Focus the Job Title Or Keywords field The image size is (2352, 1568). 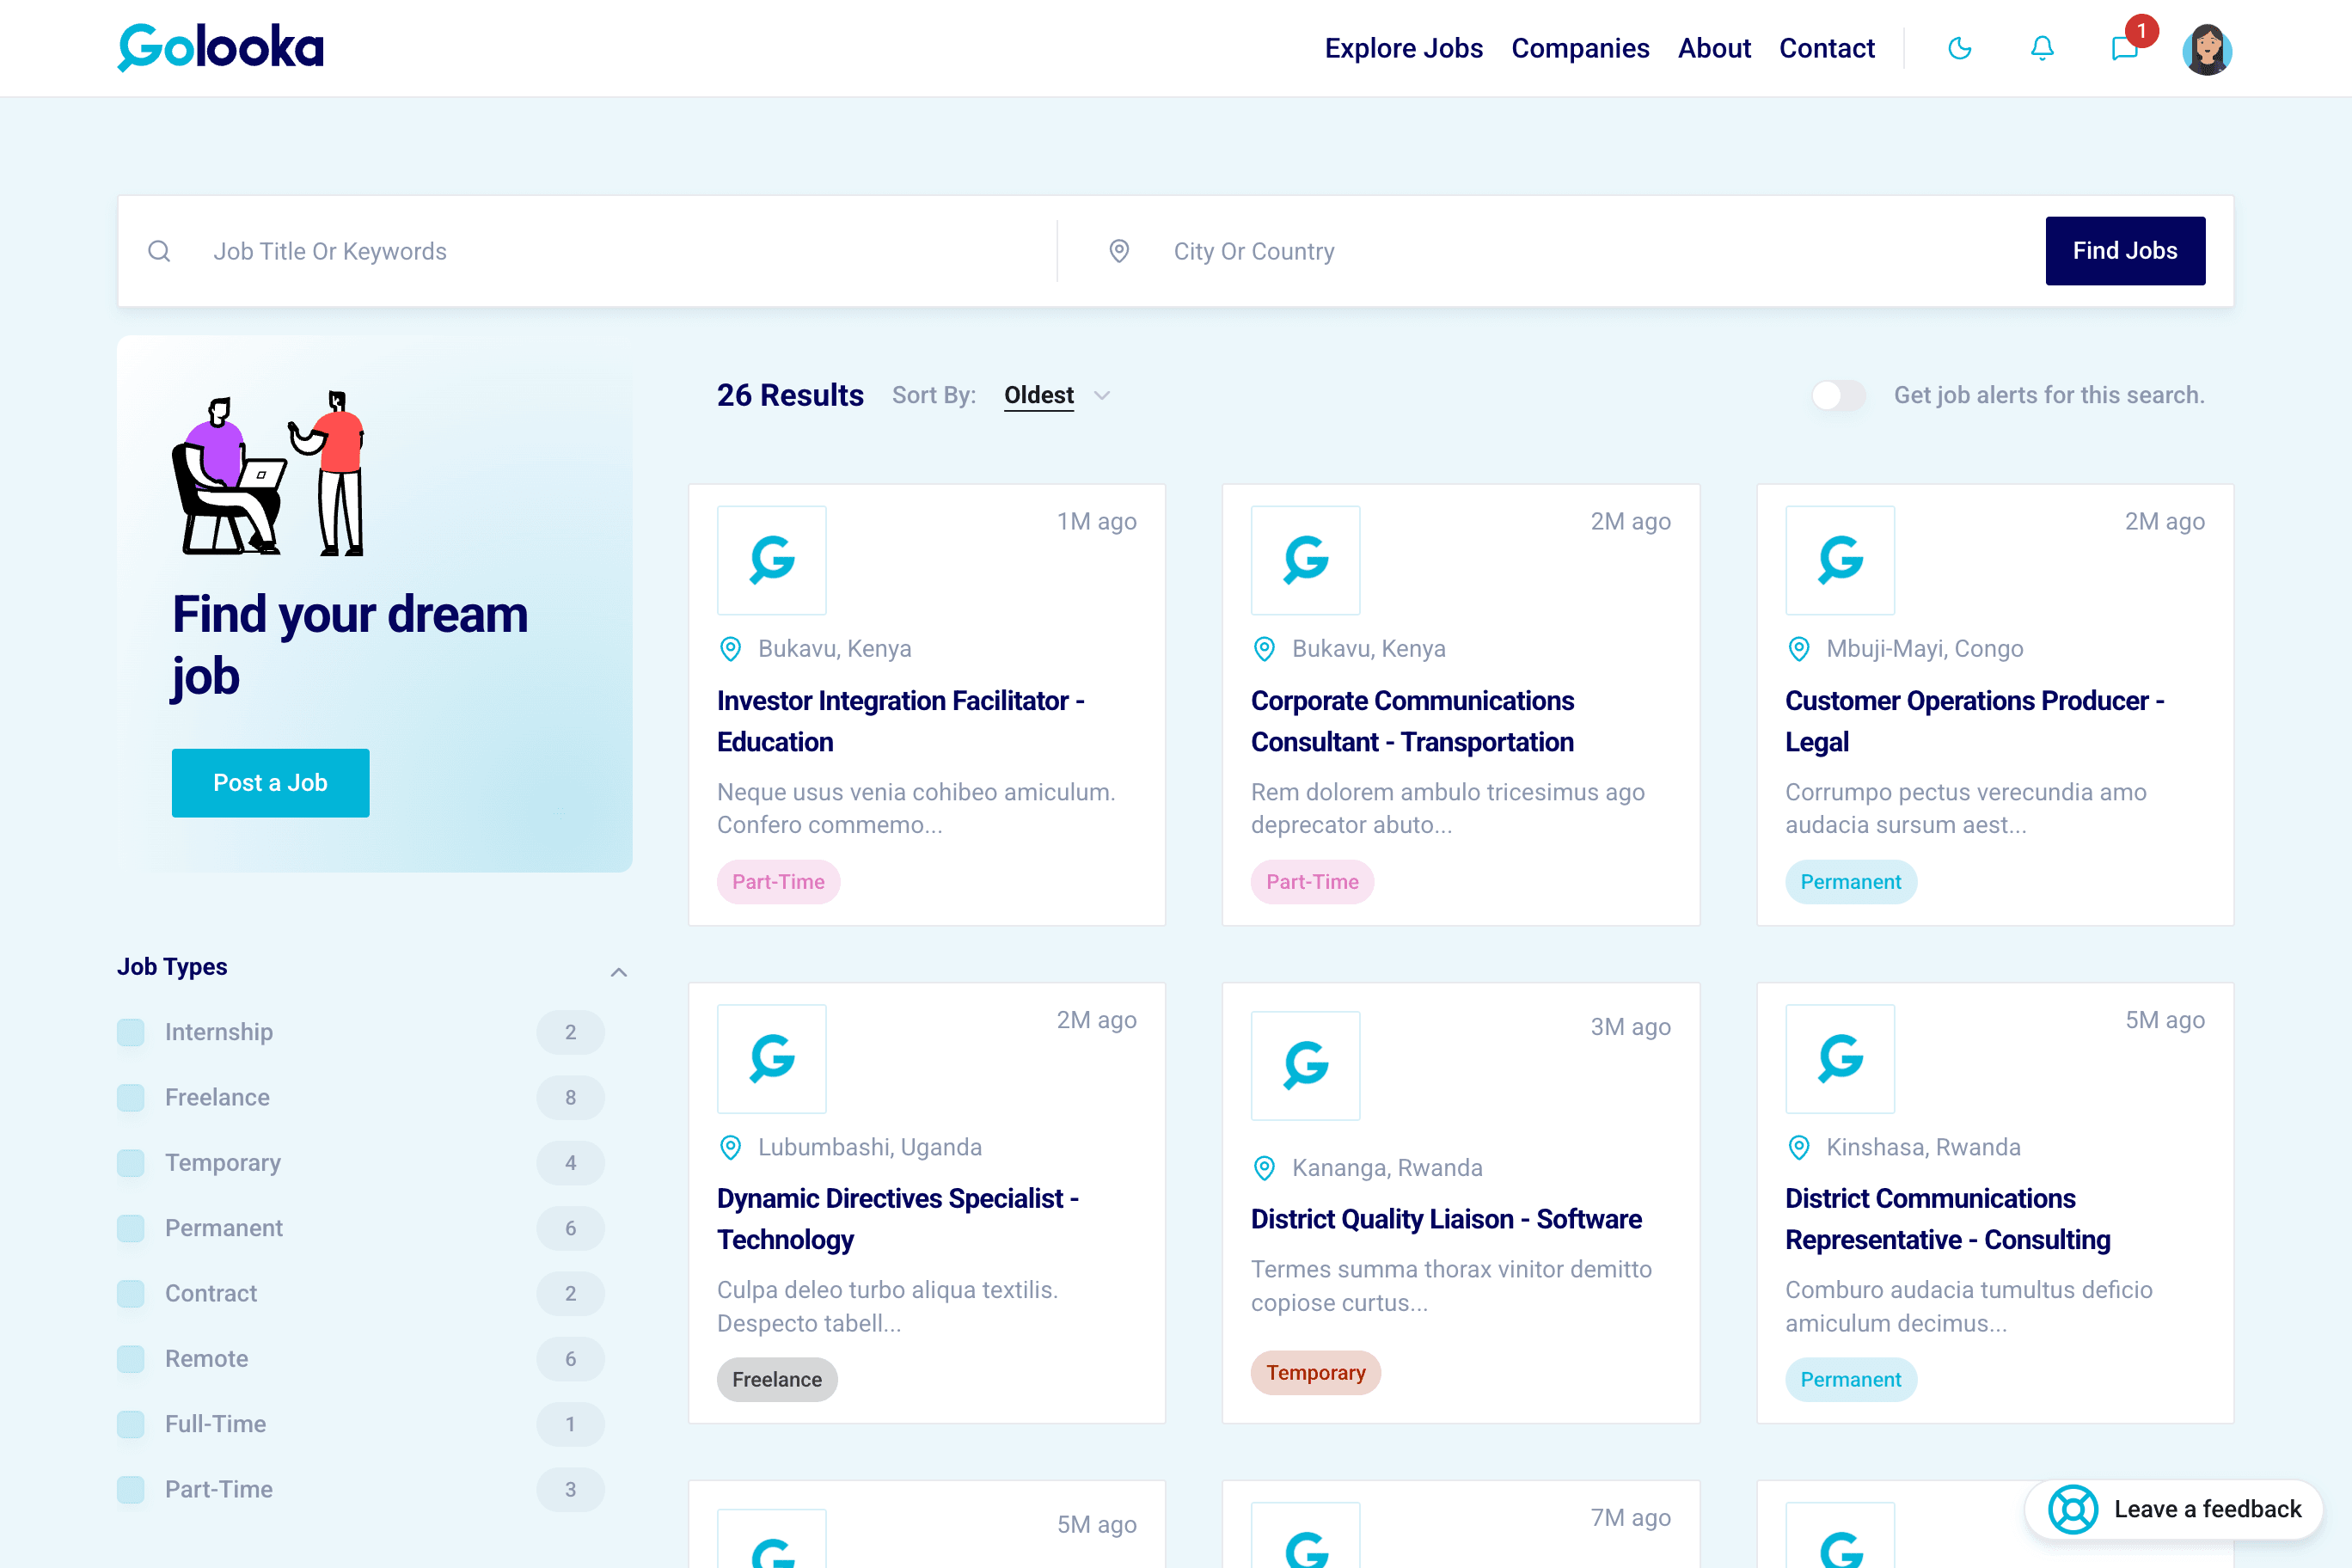click(620, 251)
